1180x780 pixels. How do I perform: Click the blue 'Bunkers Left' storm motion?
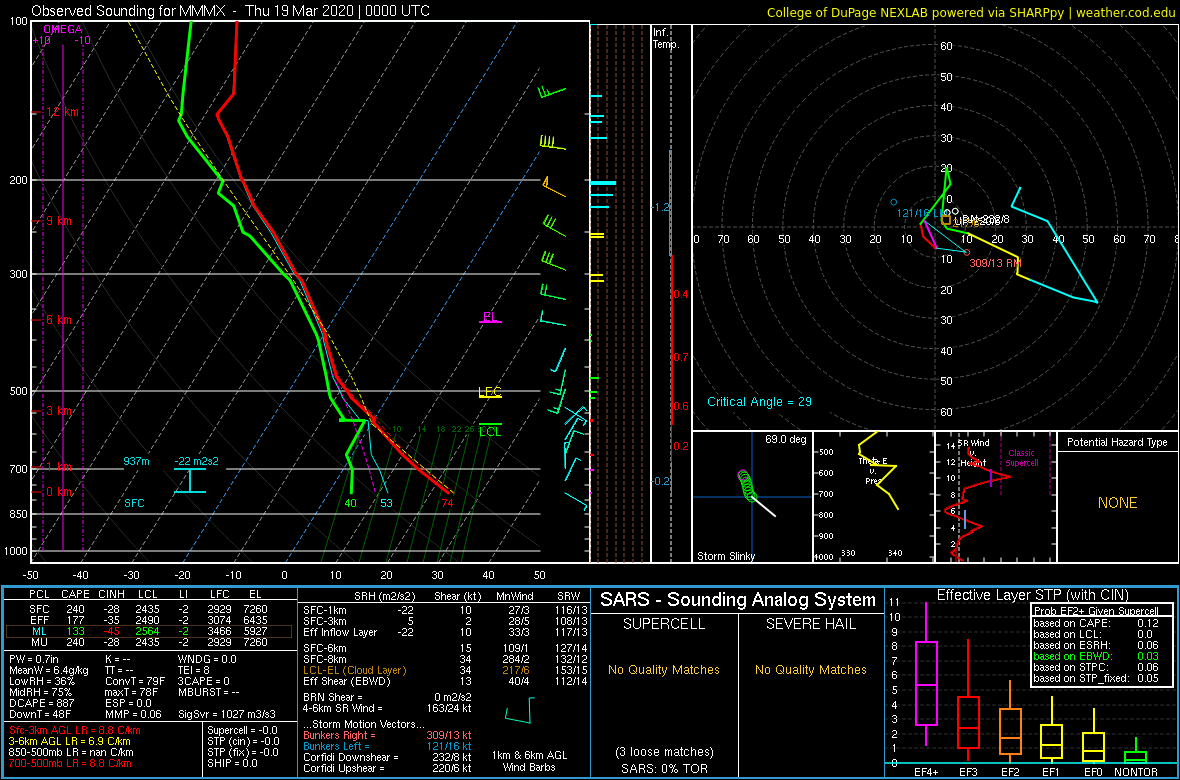coord(387,746)
